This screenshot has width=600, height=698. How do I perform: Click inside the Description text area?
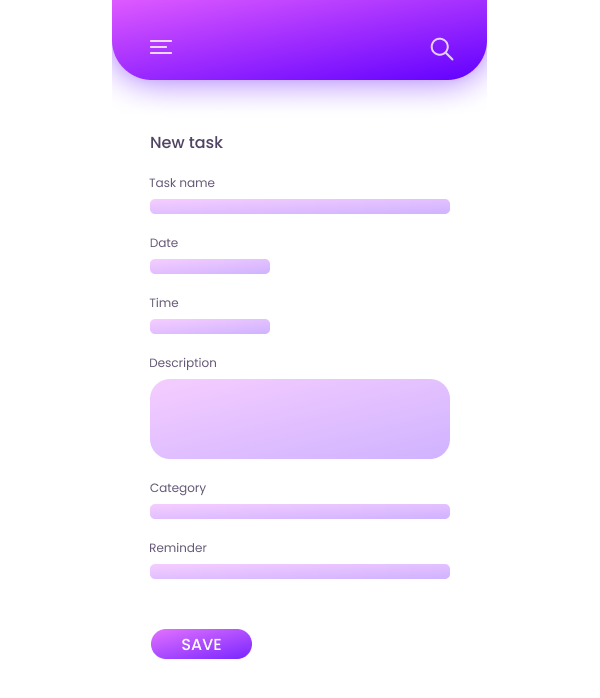click(300, 419)
